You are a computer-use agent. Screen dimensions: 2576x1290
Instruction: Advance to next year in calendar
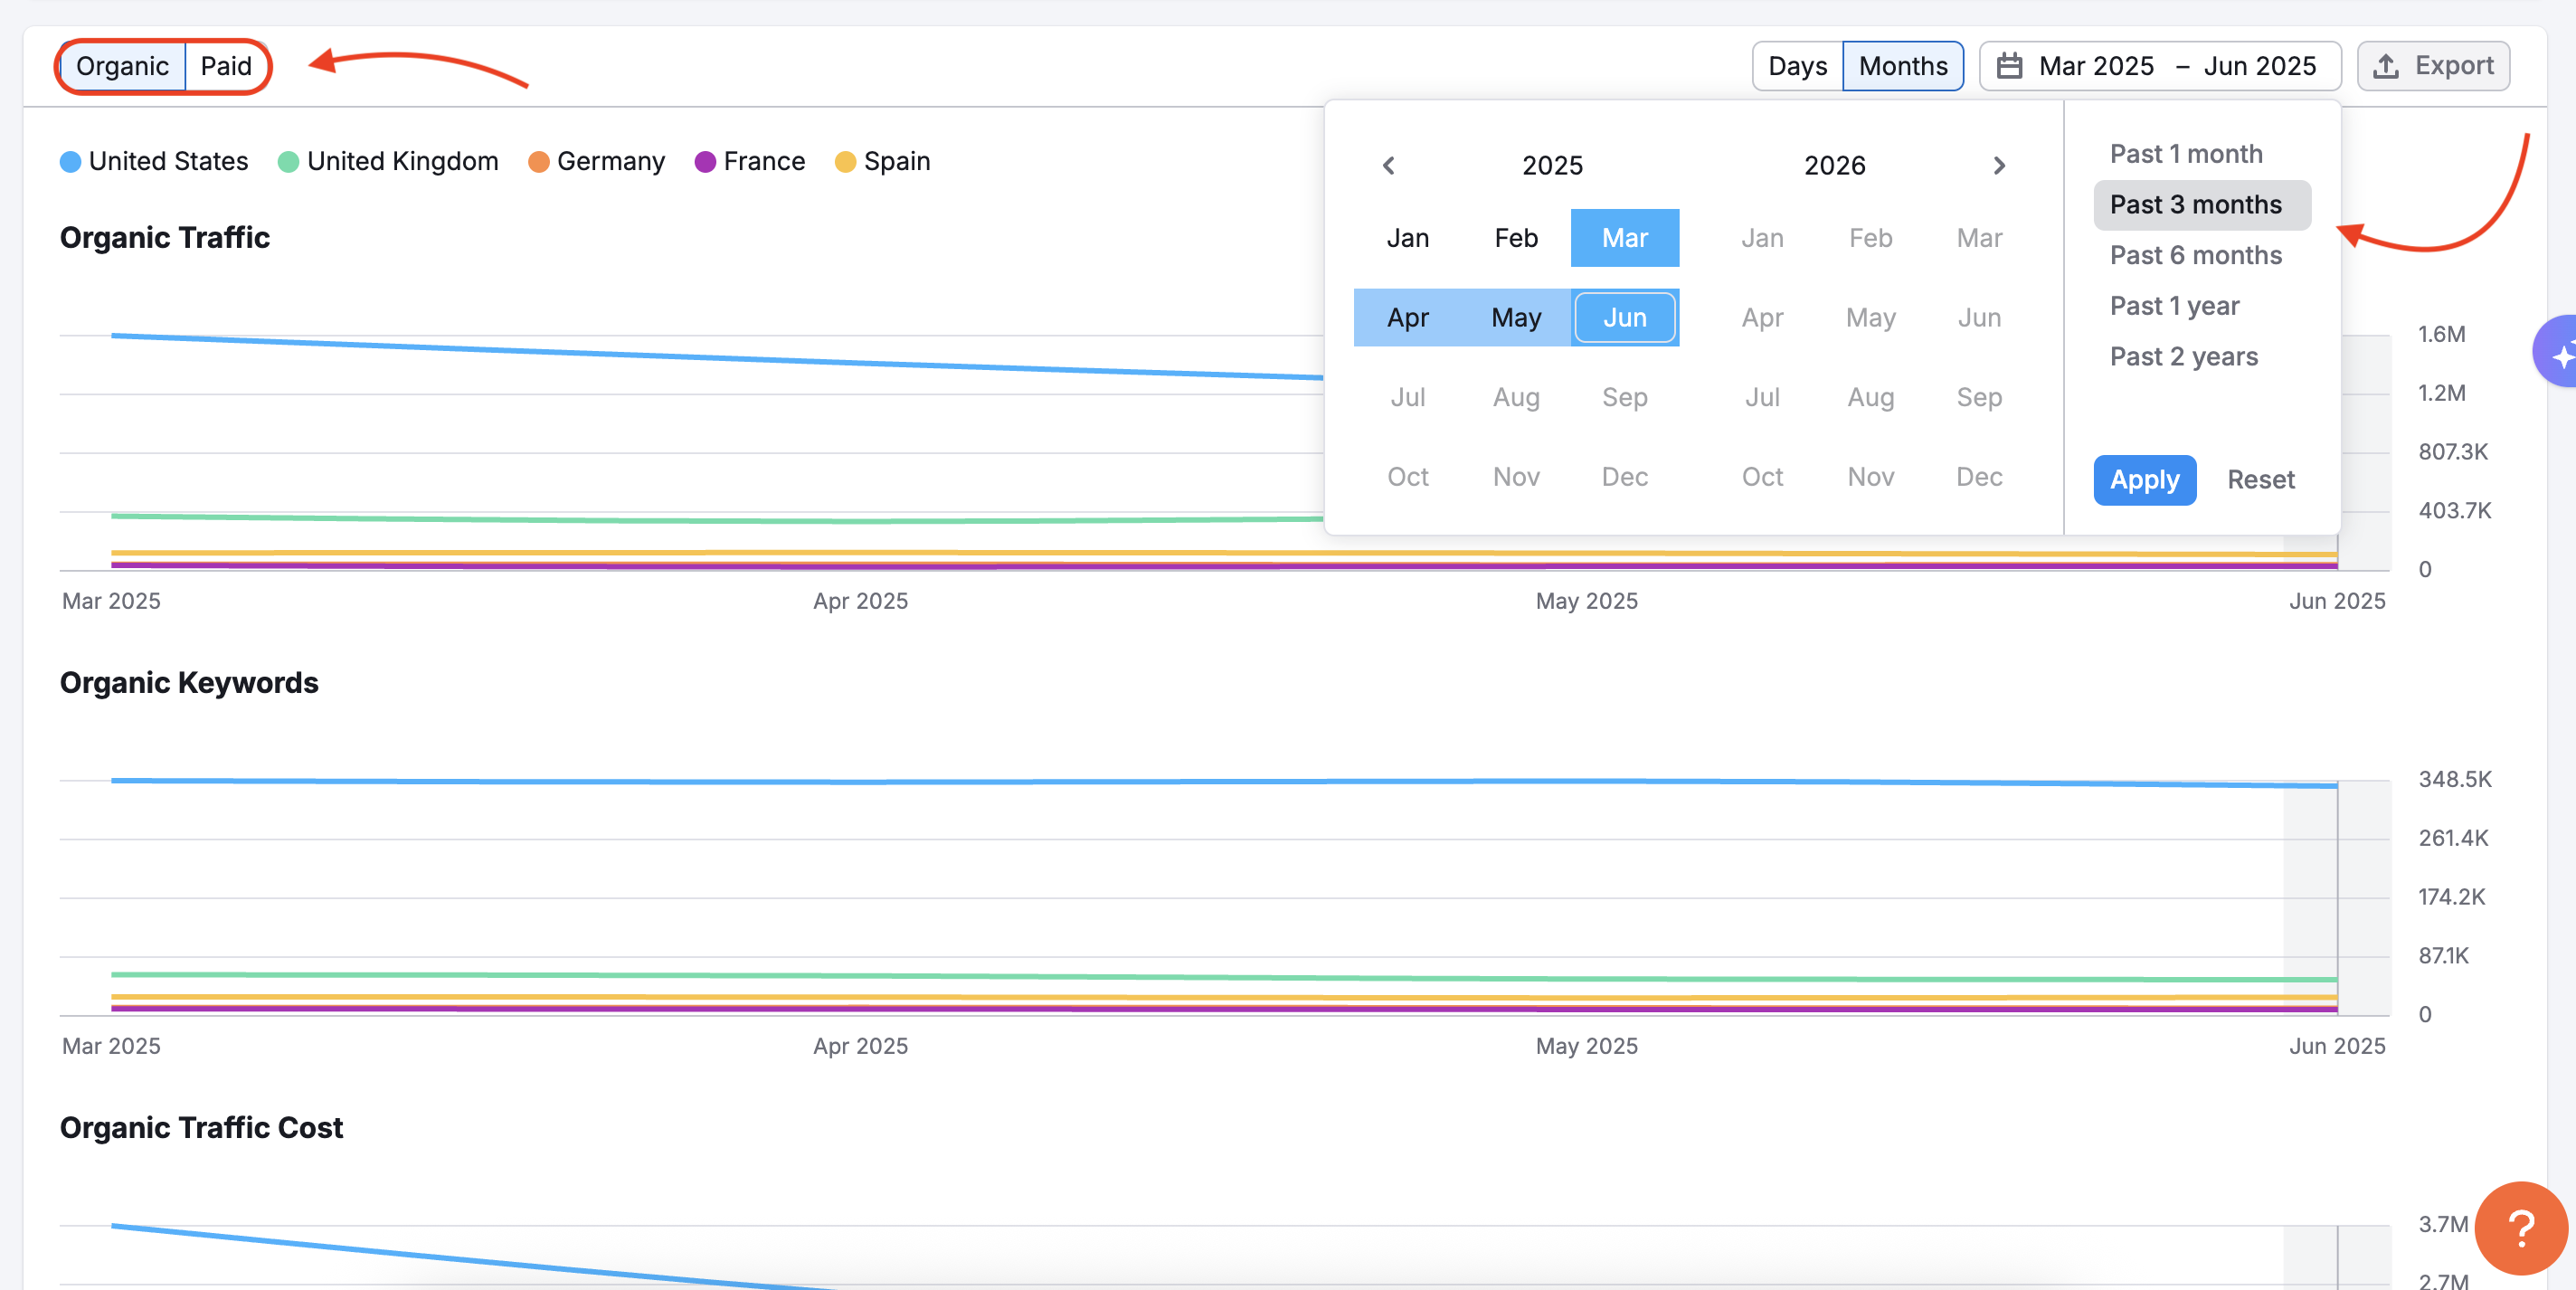click(x=1998, y=165)
